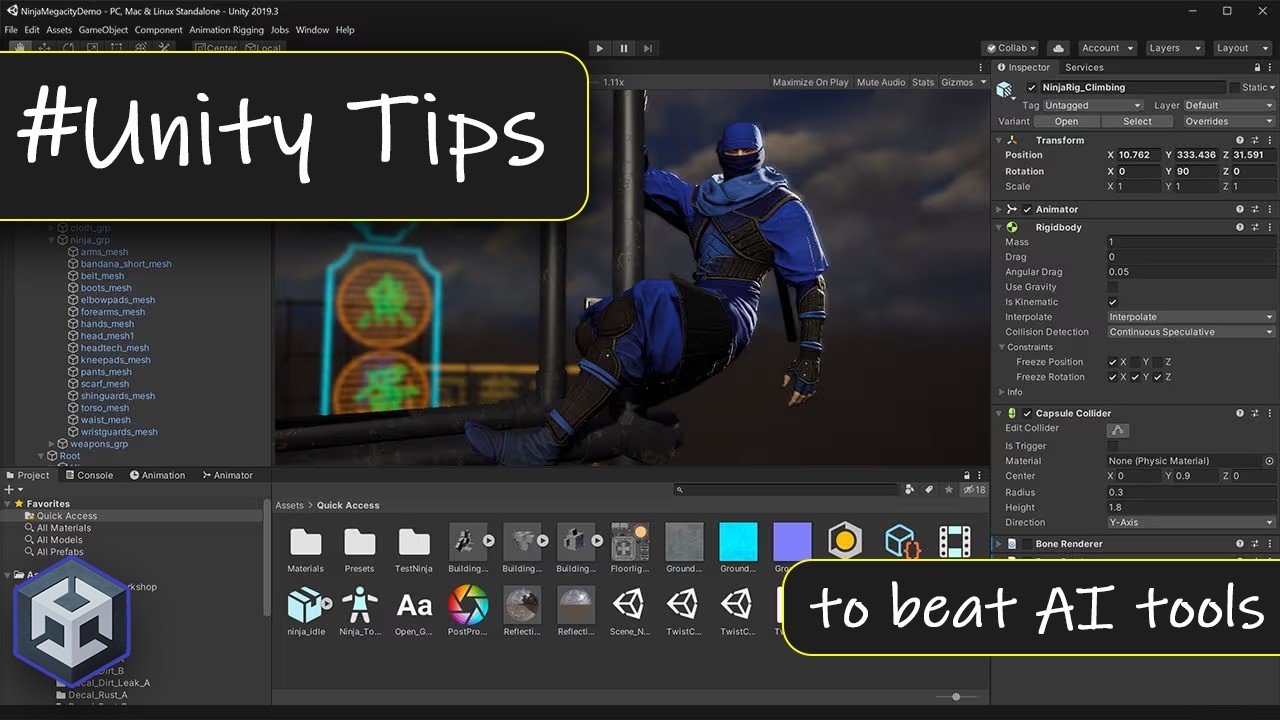
Task: Click the Search by Label tag icon
Action: pos(929,490)
